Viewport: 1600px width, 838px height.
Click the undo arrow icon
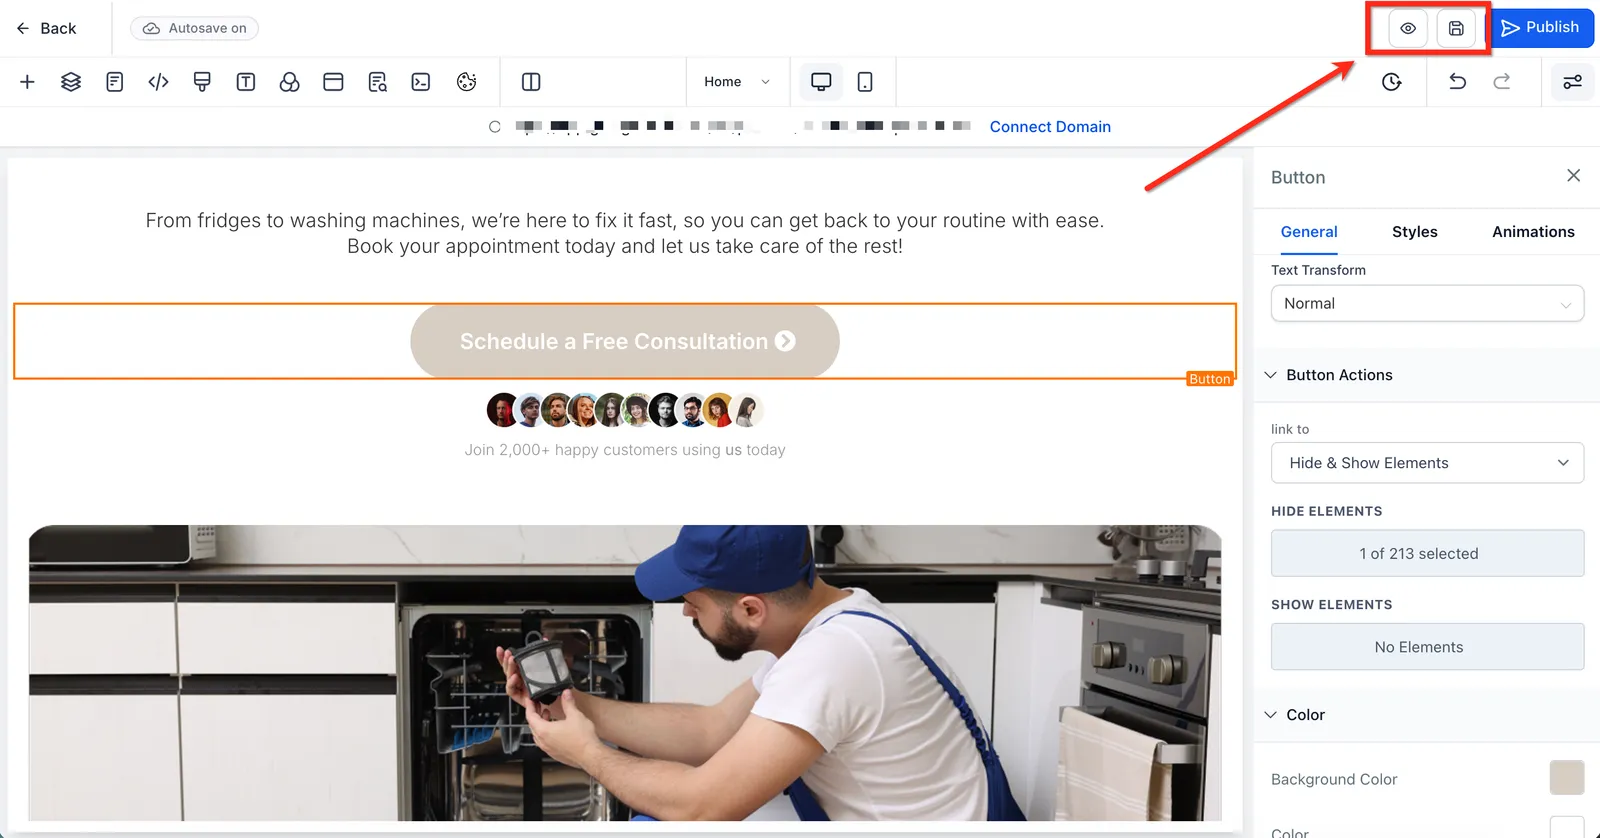click(1457, 82)
